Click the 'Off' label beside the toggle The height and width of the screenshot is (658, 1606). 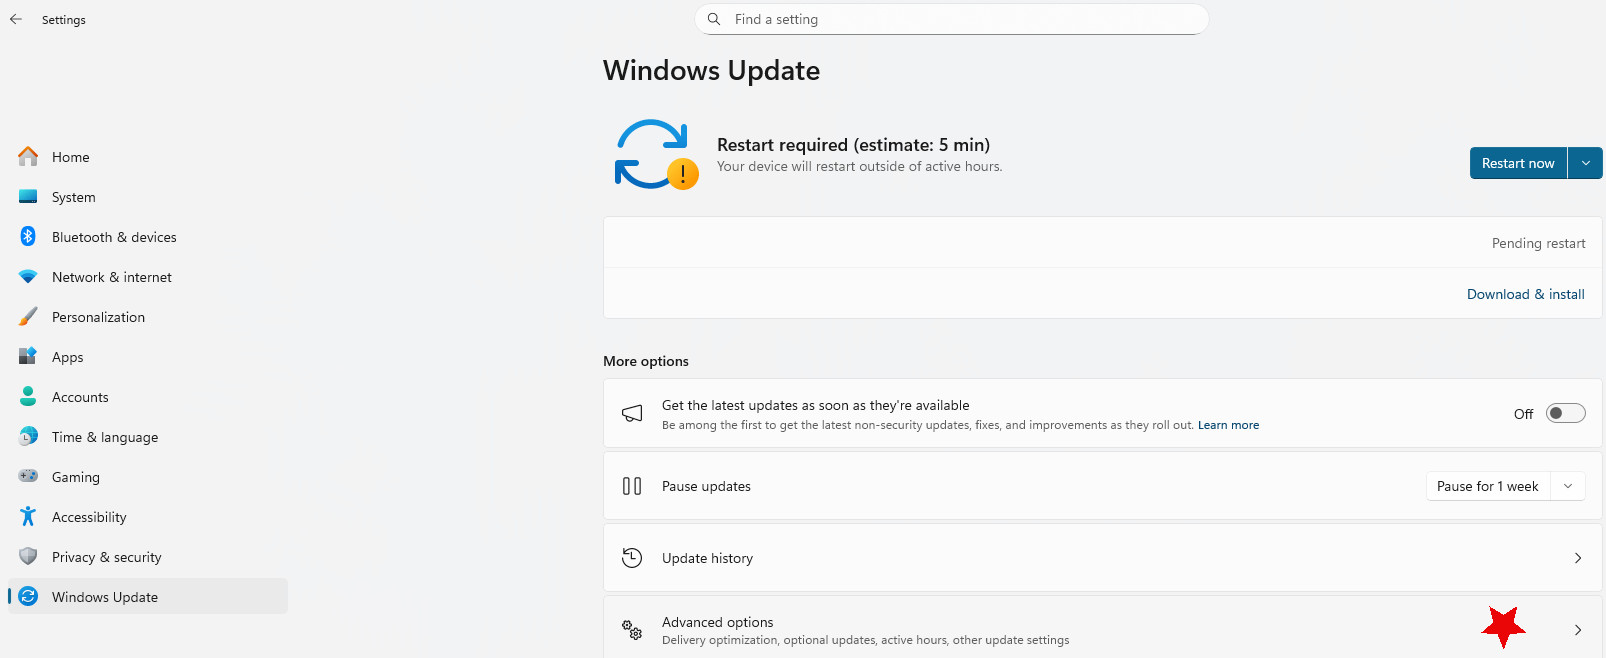pyautogui.click(x=1523, y=414)
